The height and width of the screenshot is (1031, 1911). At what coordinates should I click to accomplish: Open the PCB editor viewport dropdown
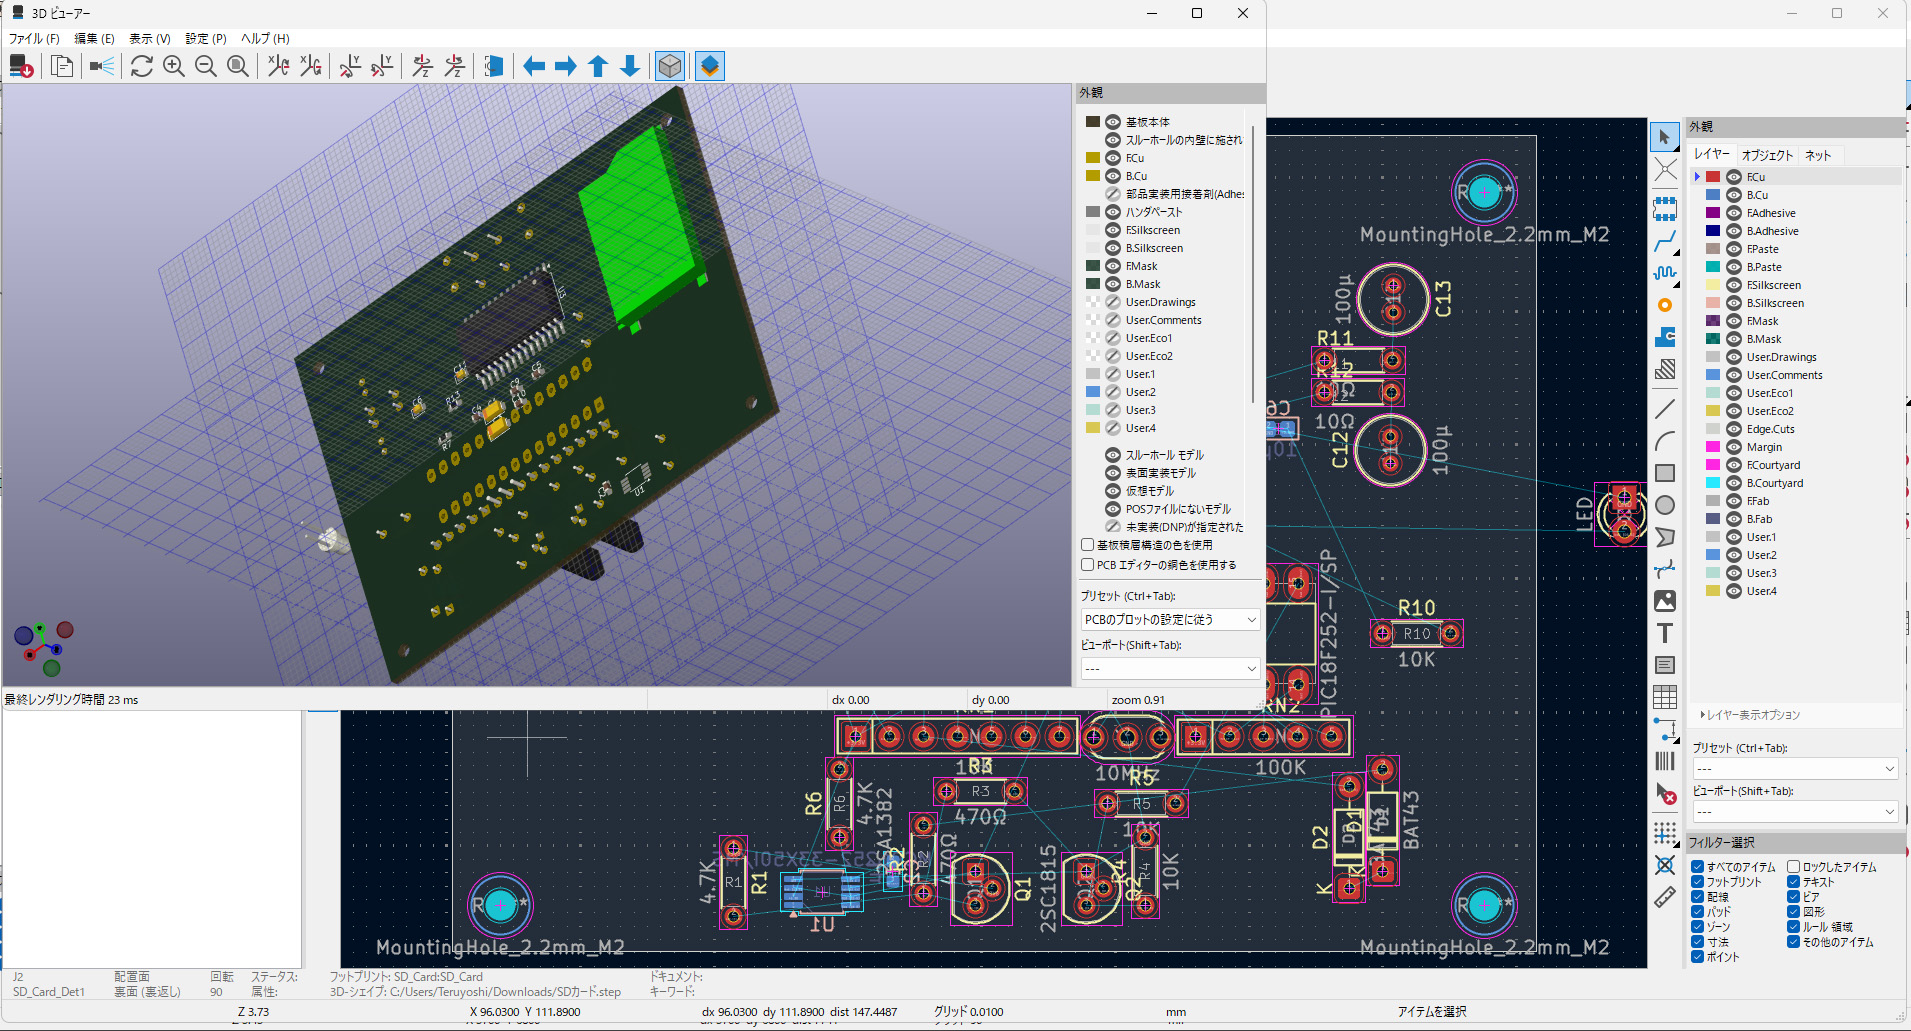click(x=1794, y=812)
